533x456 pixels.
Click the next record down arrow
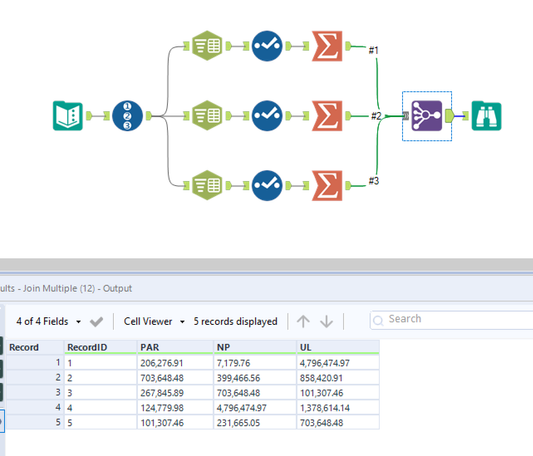coord(327,321)
